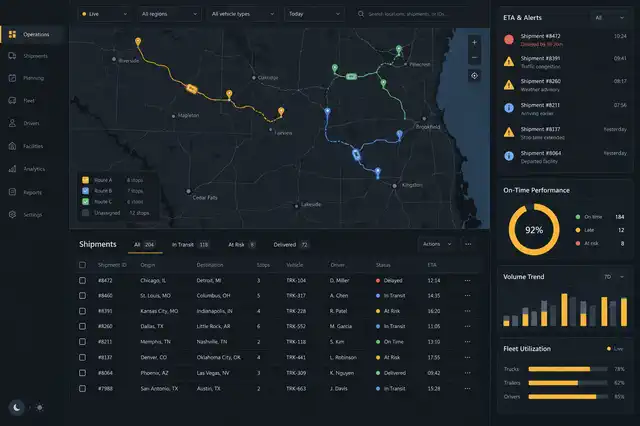
Task: Open row menu for shipment #7988
Action: tap(467, 388)
